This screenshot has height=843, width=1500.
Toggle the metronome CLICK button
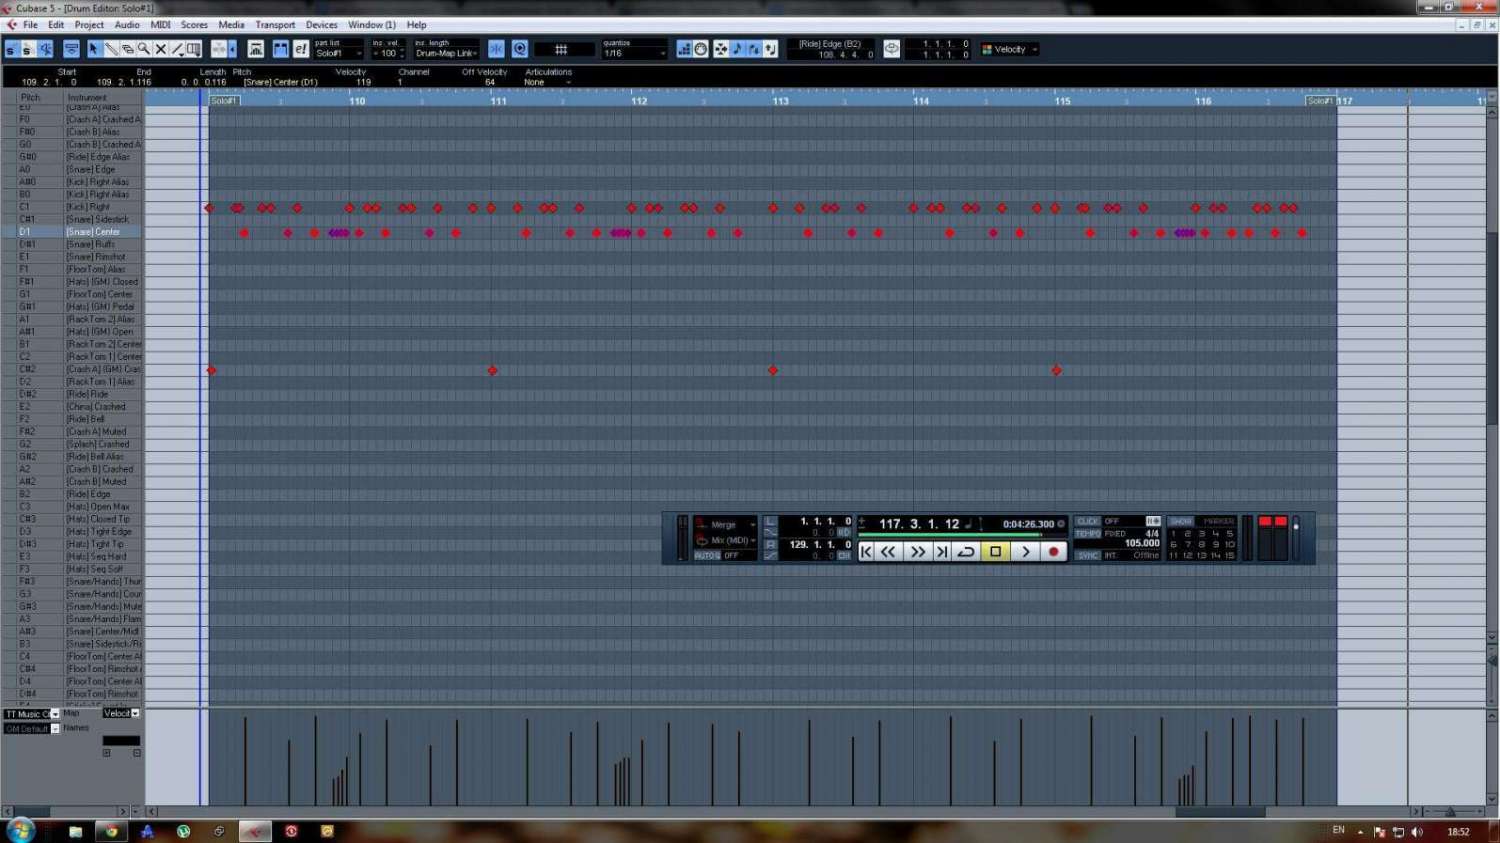(x=1087, y=521)
